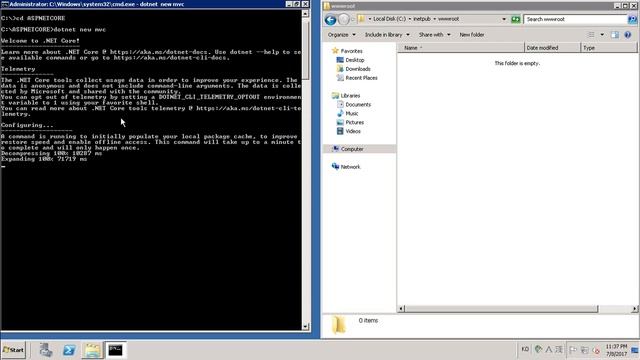The image size is (640, 360).
Task: Open the Organize menu
Action: point(341,35)
